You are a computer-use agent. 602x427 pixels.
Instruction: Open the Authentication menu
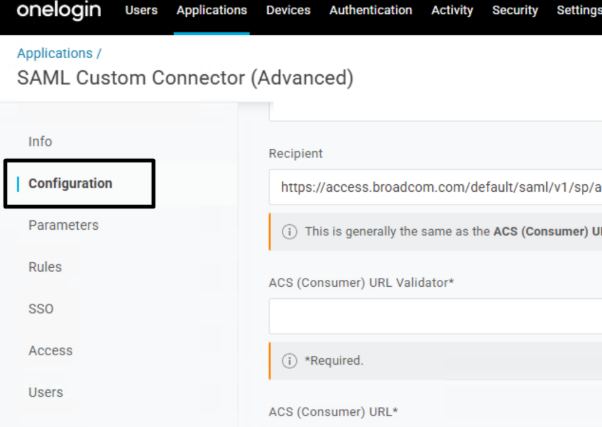370,11
